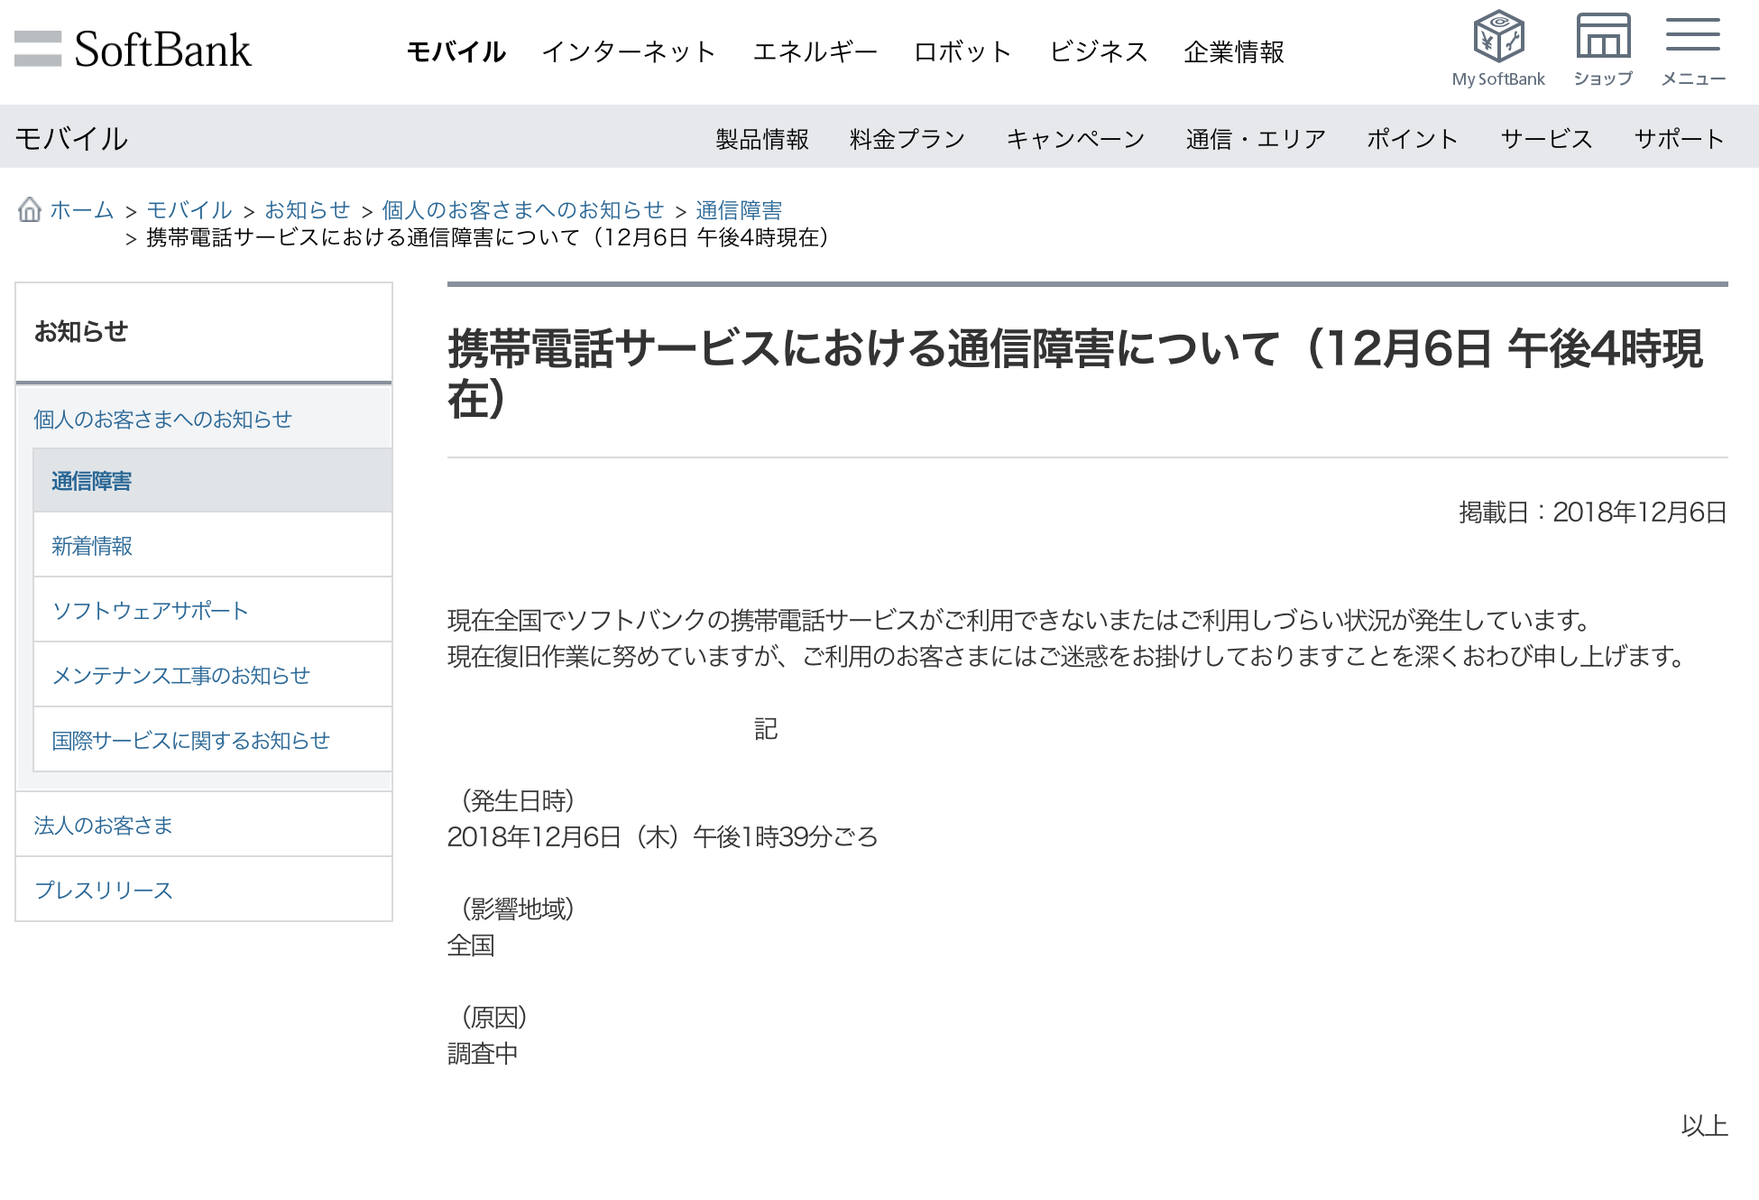
Task: Select ロボット in top navigation
Action: click(x=963, y=52)
